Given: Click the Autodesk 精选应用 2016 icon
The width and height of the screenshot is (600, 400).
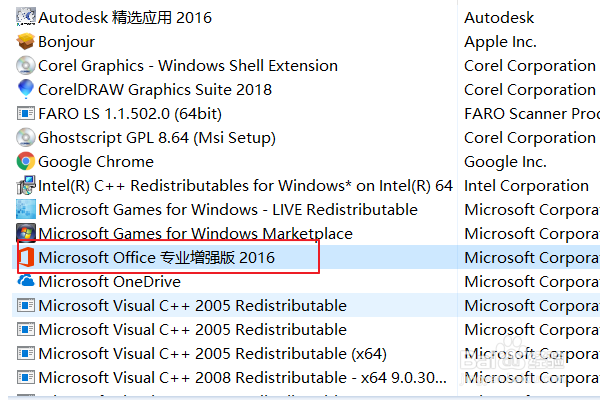Looking at the screenshot, I should pyautogui.click(x=26, y=17).
